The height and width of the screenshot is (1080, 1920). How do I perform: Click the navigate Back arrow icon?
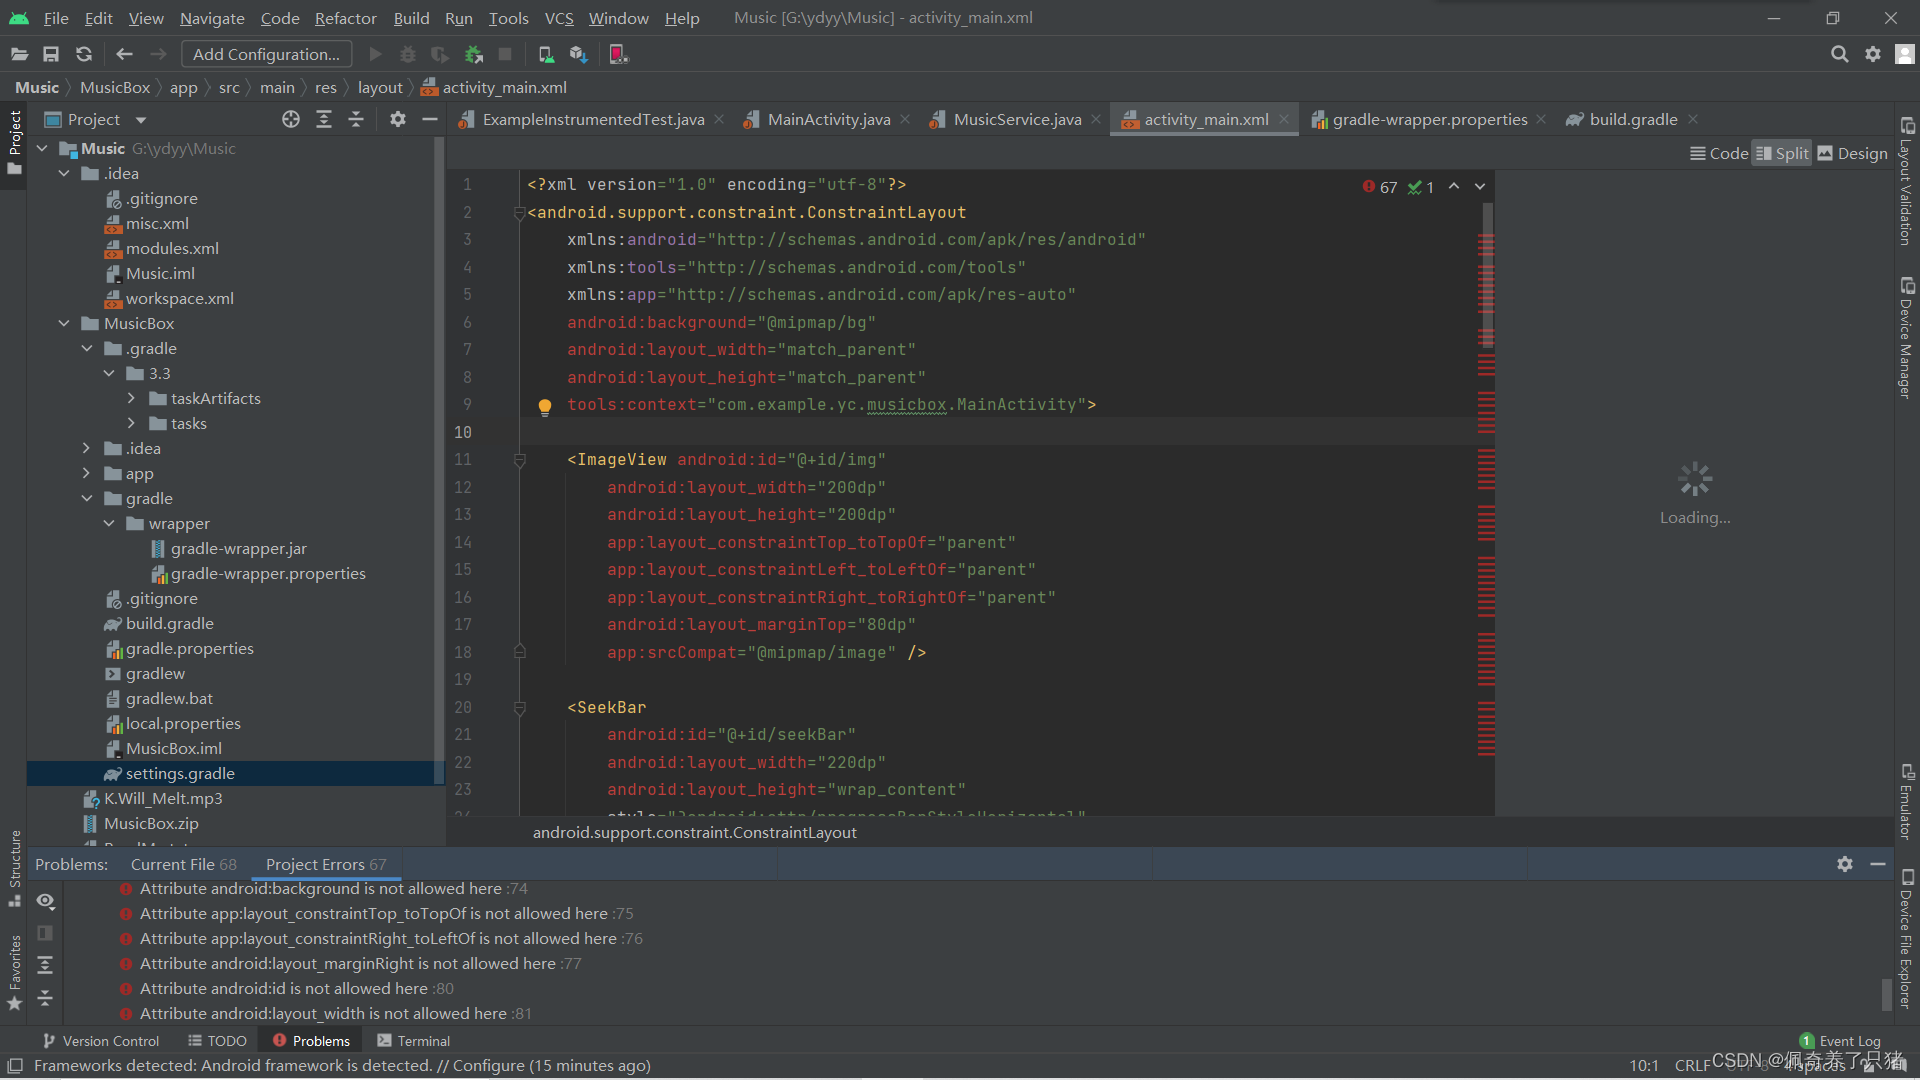(124, 54)
